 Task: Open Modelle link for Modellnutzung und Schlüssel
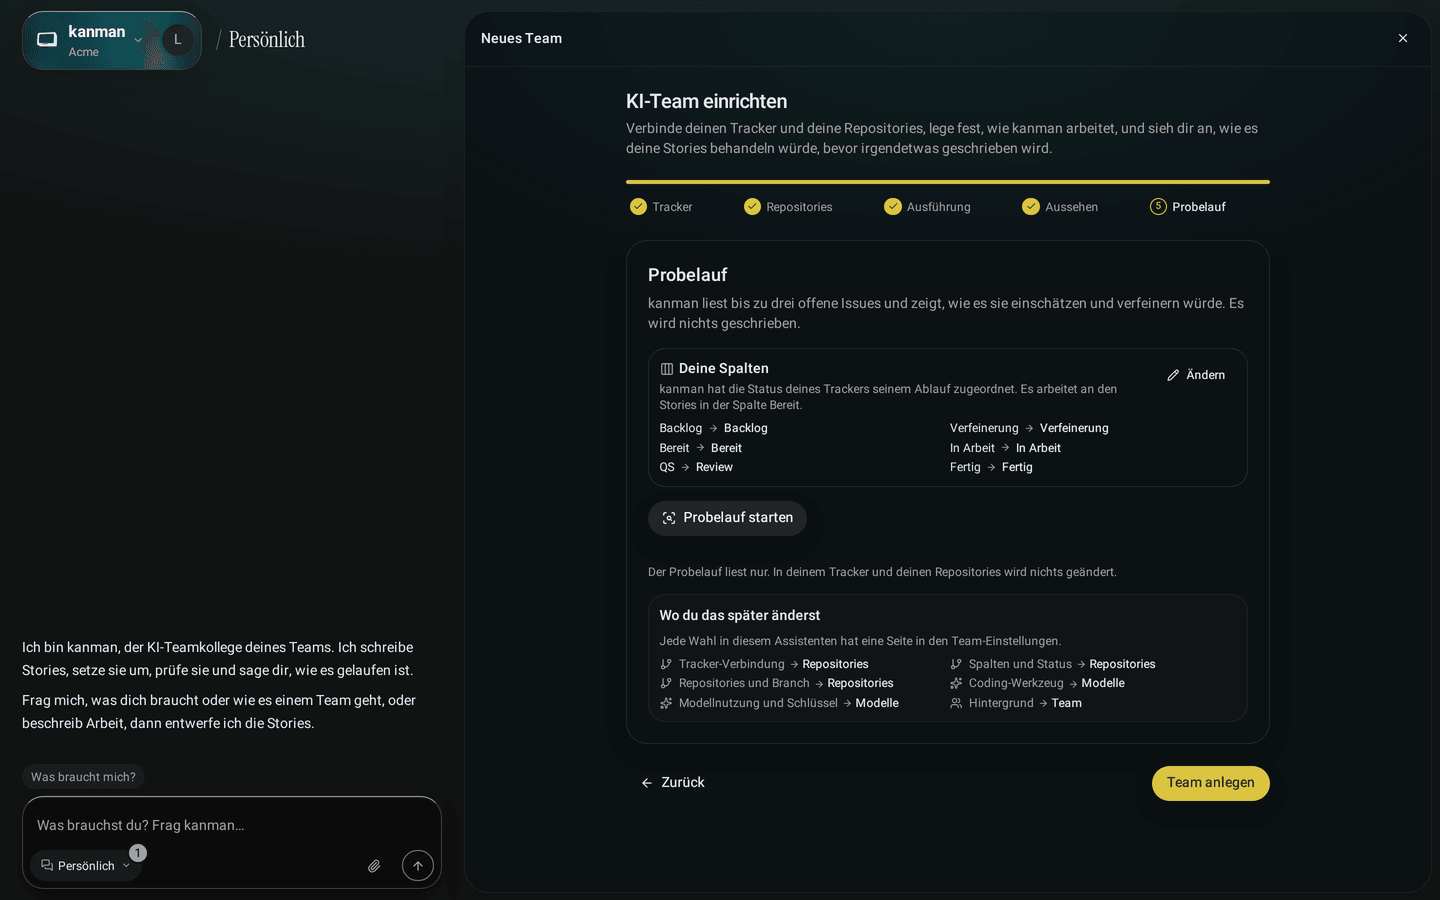tap(877, 703)
